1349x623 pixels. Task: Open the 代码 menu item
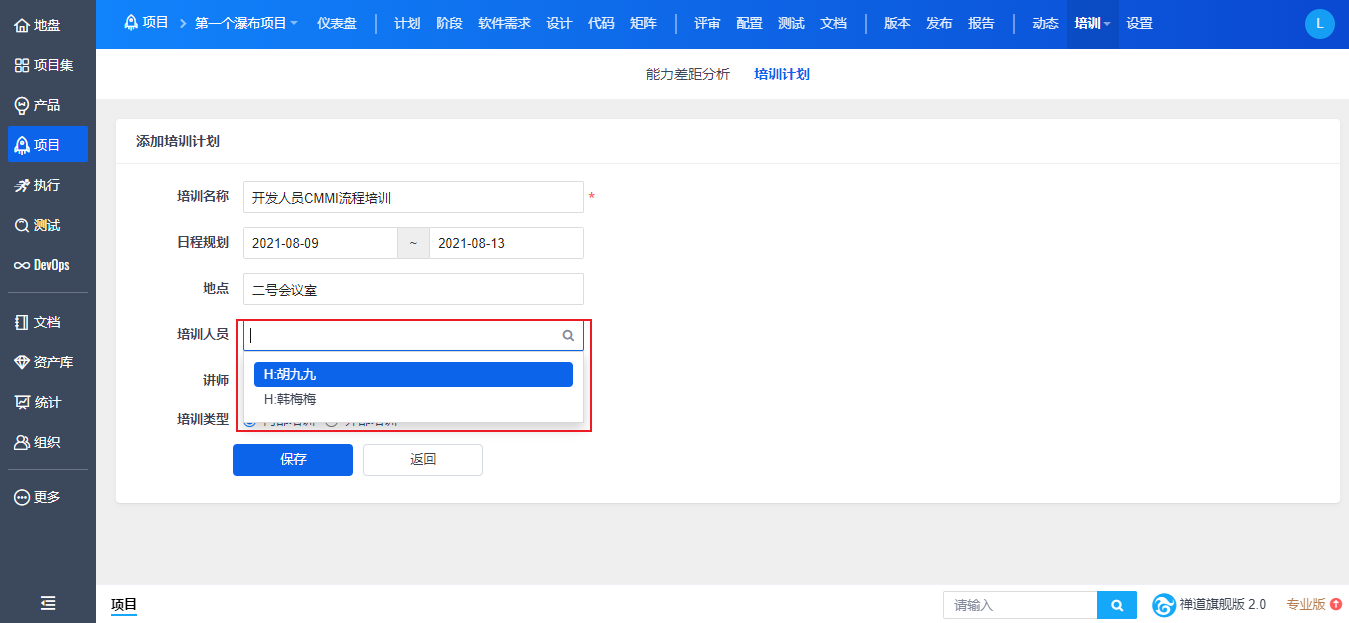[x=601, y=23]
